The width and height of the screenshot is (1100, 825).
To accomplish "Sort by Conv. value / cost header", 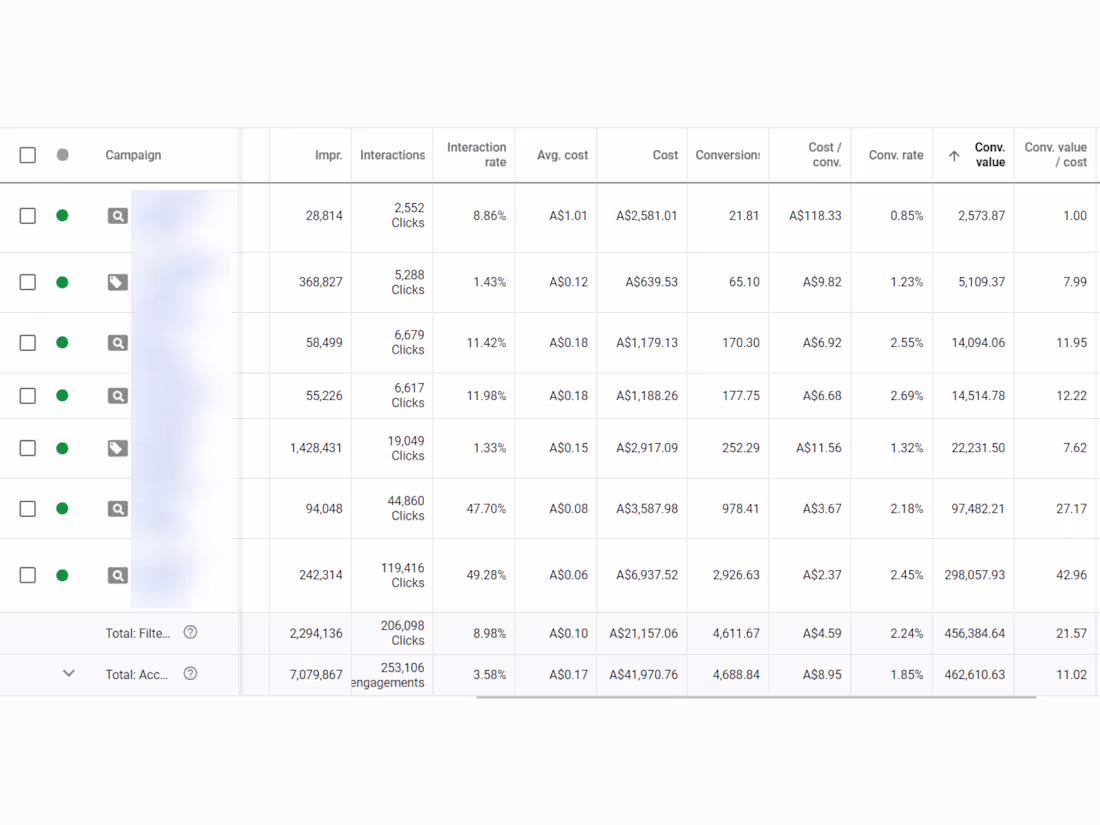I will pos(1055,154).
